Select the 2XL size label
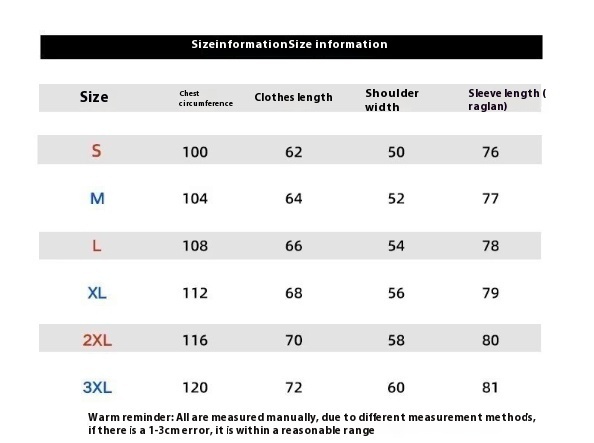 (x=97, y=340)
